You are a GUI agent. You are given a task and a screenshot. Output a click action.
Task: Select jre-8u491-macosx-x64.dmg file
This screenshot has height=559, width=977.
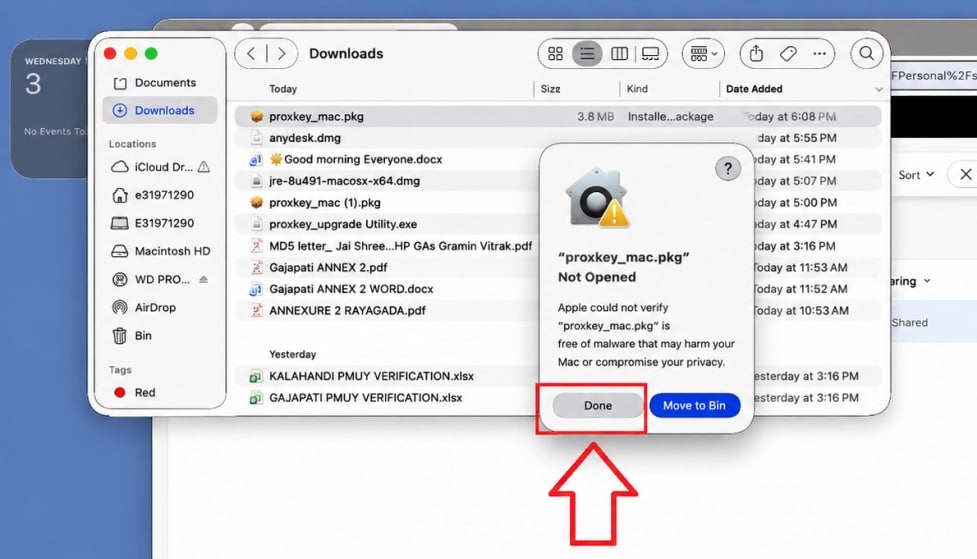[344, 181]
